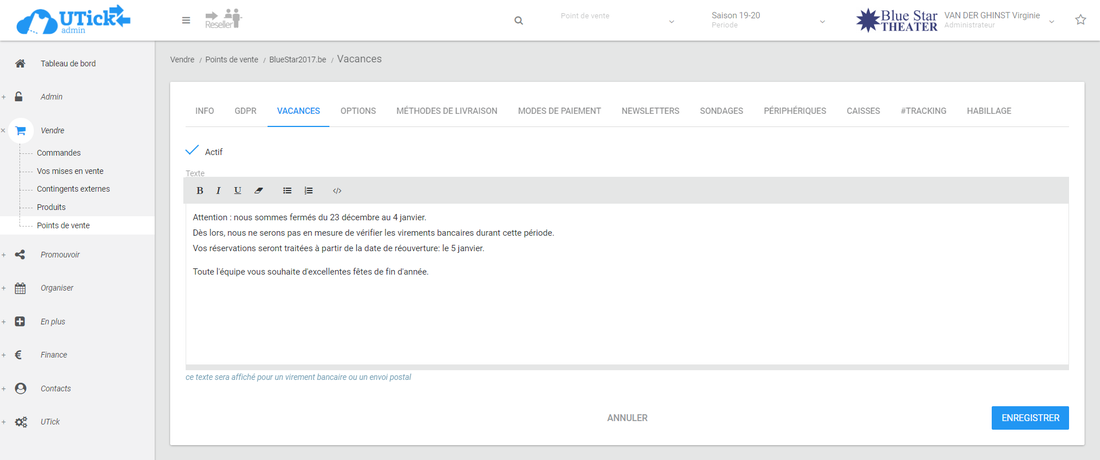Click the hamburger menu icon
Image resolution: width=1100 pixels, height=460 pixels.
[x=186, y=20]
